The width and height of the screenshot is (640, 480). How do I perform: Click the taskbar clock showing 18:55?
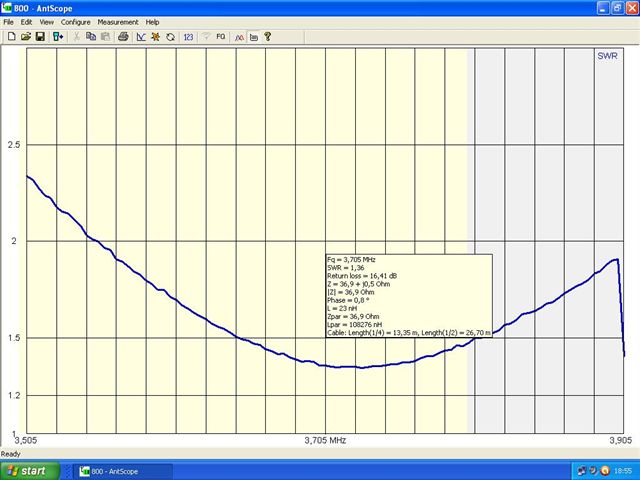tap(623, 471)
